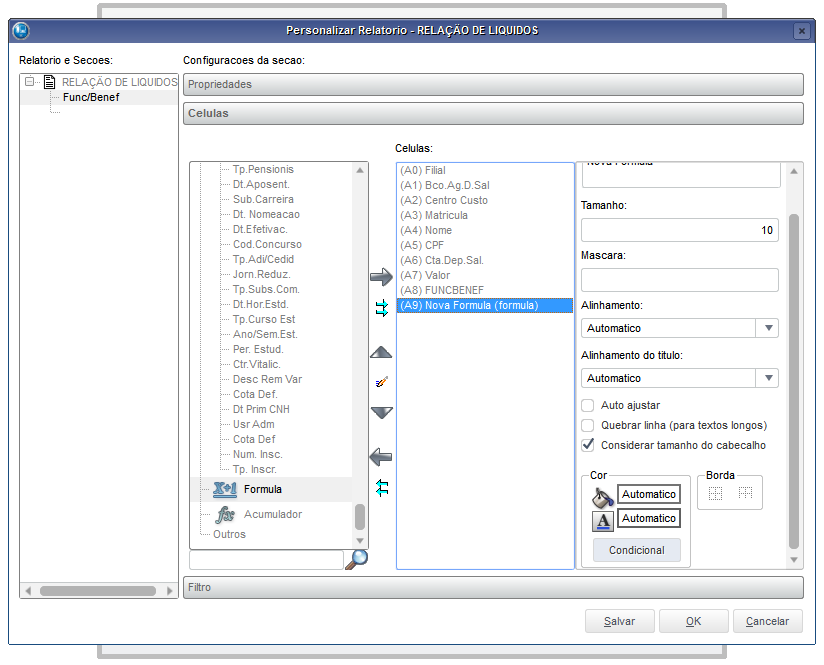This screenshot has height=665, width=824.
Task: Click the Tamanho input field
Action: (x=679, y=230)
